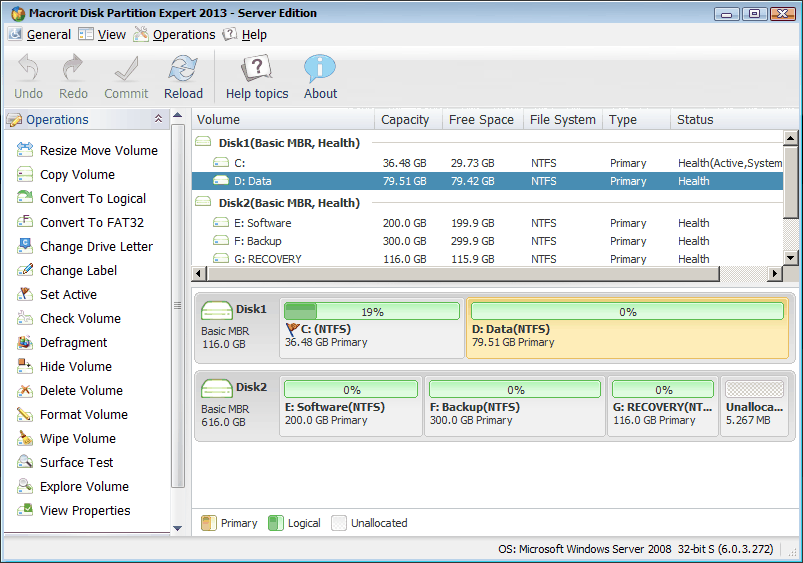The height and width of the screenshot is (563, 803).
Task: Click the Disk1 drive icon in disk map
Action: [217, 310]
